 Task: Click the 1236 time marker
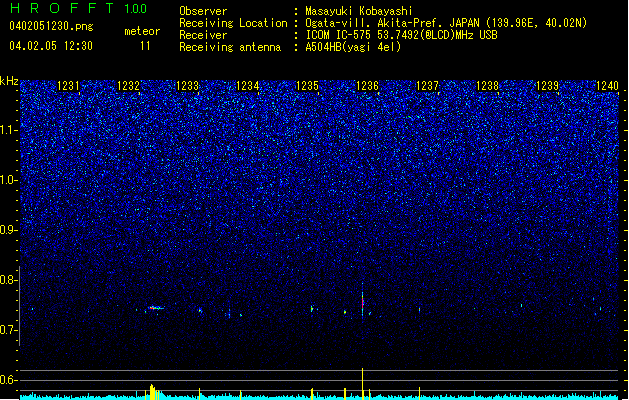[x=367, y=86]
